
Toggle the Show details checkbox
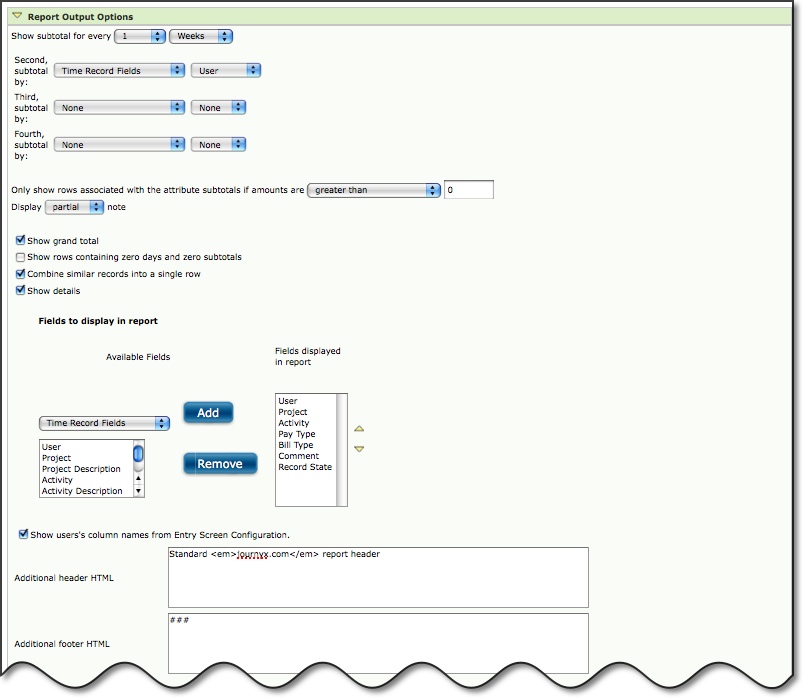[x=20, y=291]
